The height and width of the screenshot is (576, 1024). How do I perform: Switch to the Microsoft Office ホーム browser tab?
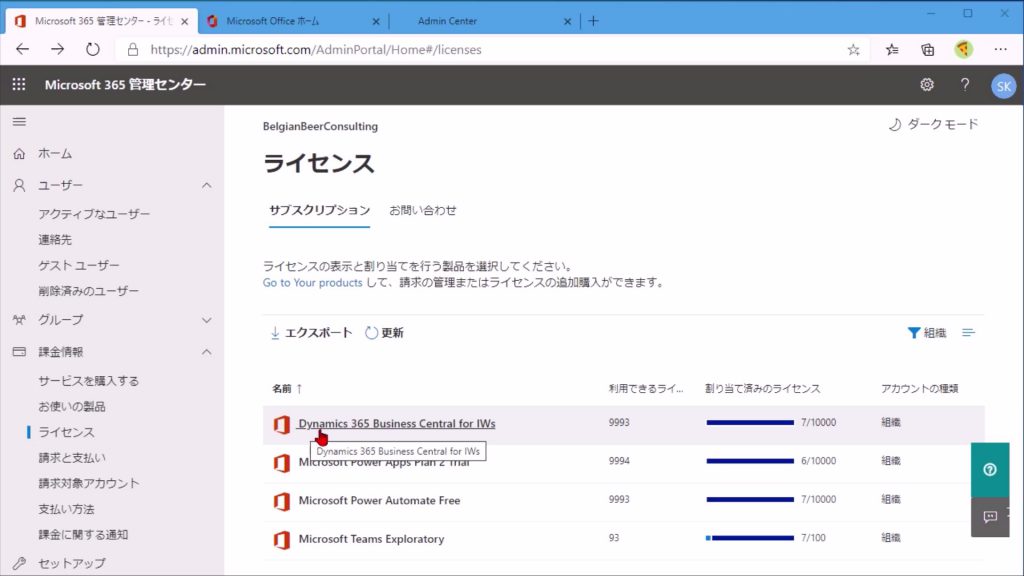tap(292, 21)
